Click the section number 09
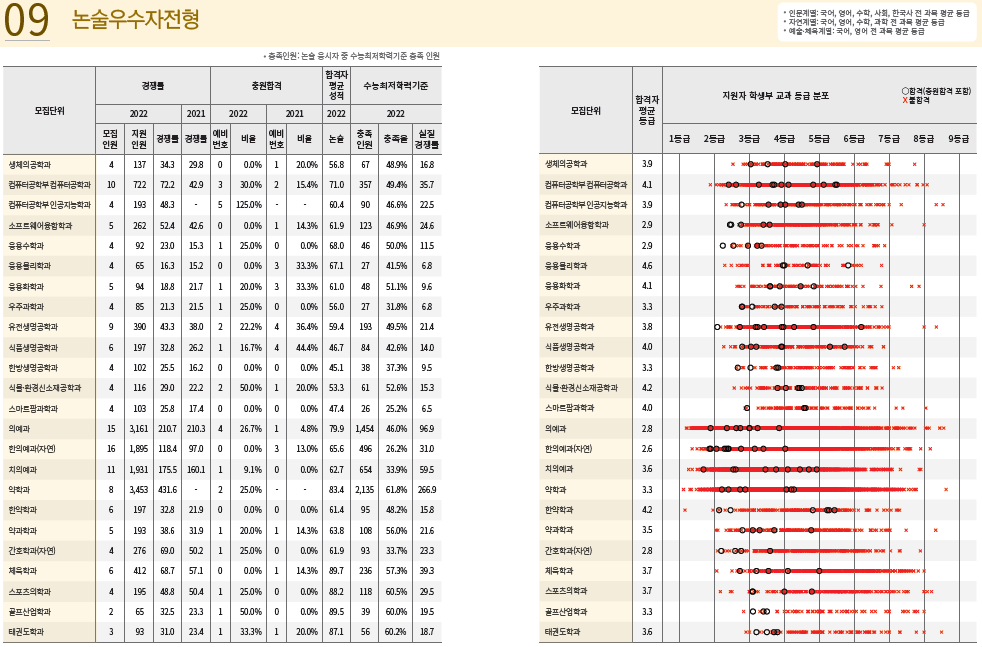 click(26, 20)
